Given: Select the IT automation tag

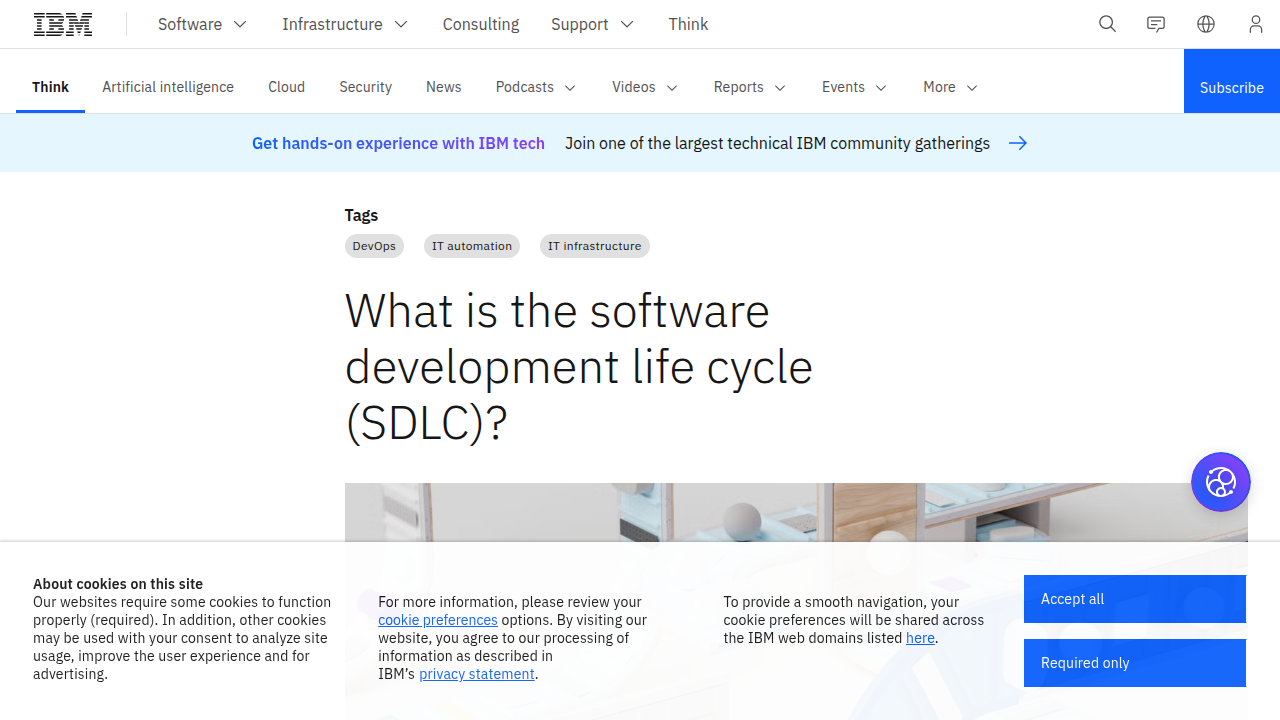Looking at the screenshot, I should pyautogui.click(x=472, y=246).
